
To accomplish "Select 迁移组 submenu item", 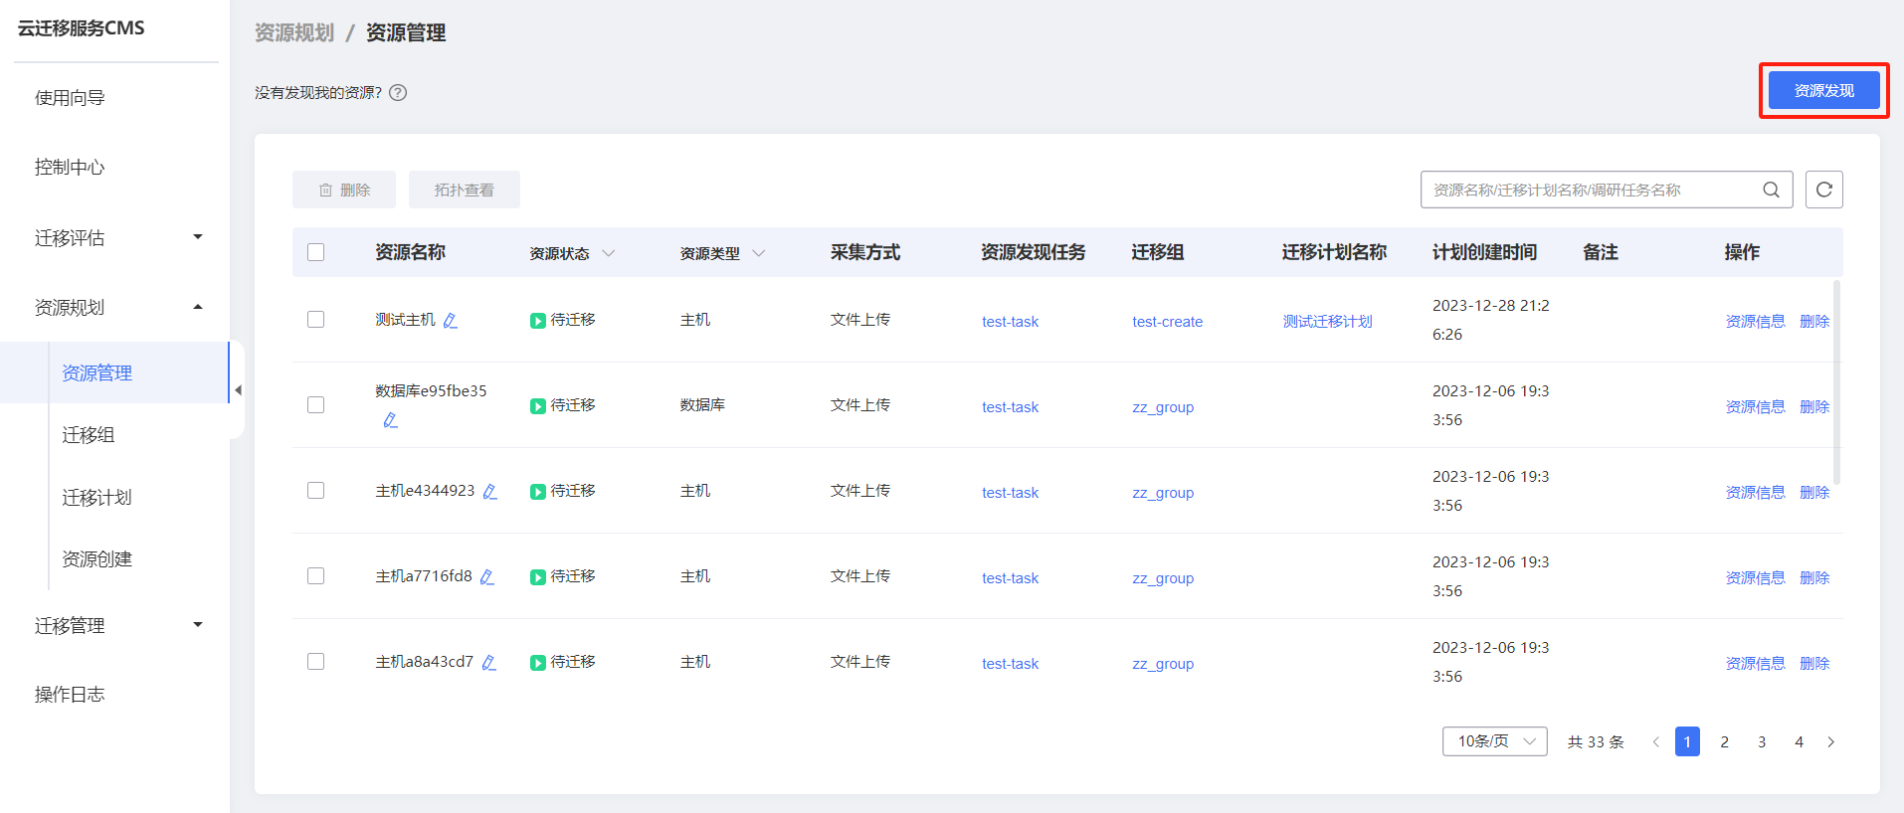I will [x=89, y=435].
